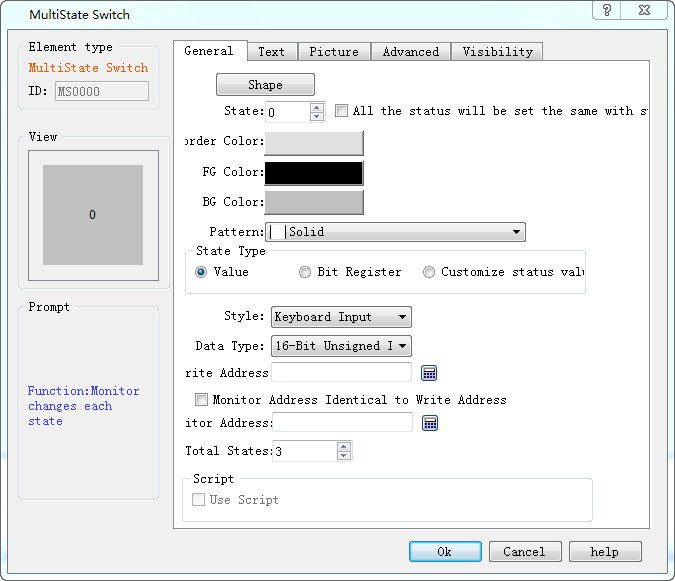Pick the Border Color swatch

(x=314, y=143)
